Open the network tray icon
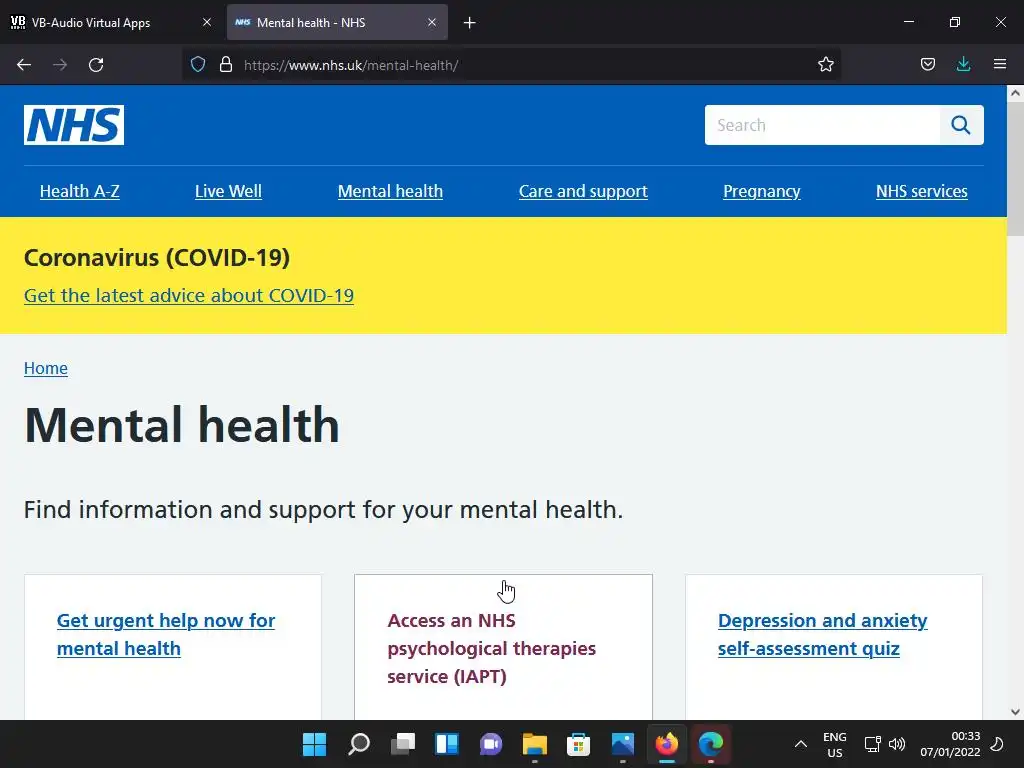Viewport: 1024px width, 768px height. 872,744
